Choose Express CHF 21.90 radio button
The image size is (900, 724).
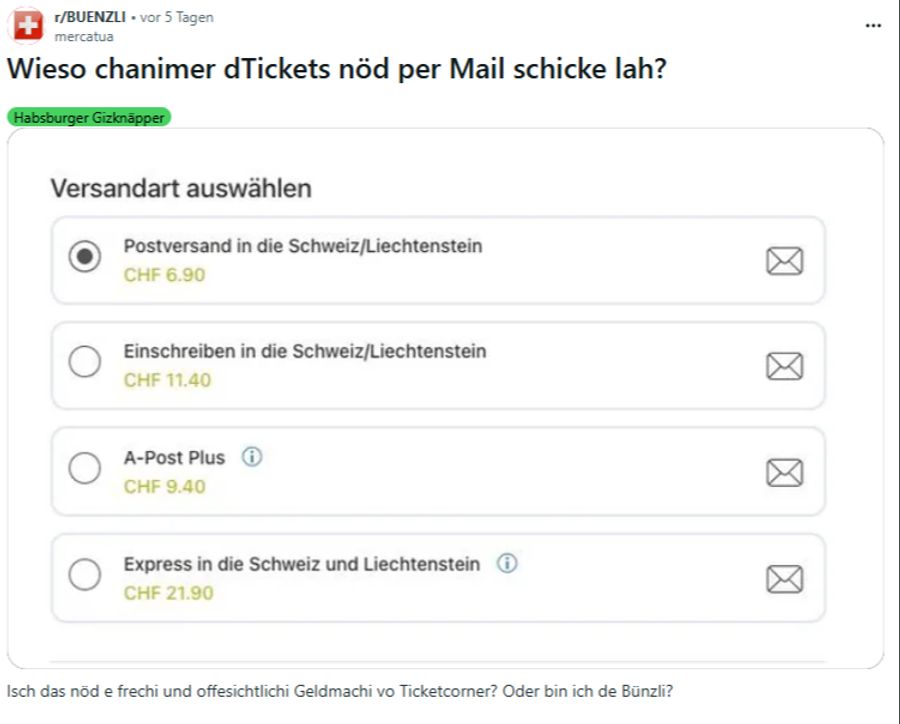85,574
